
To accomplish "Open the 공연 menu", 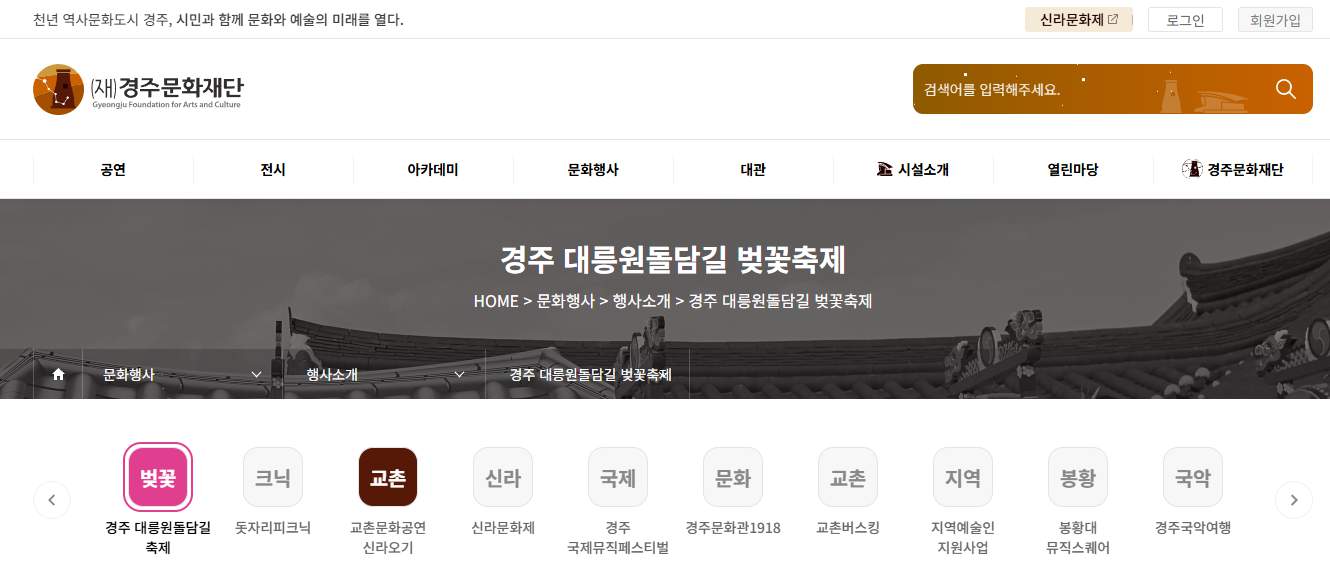I will (113, 170).
